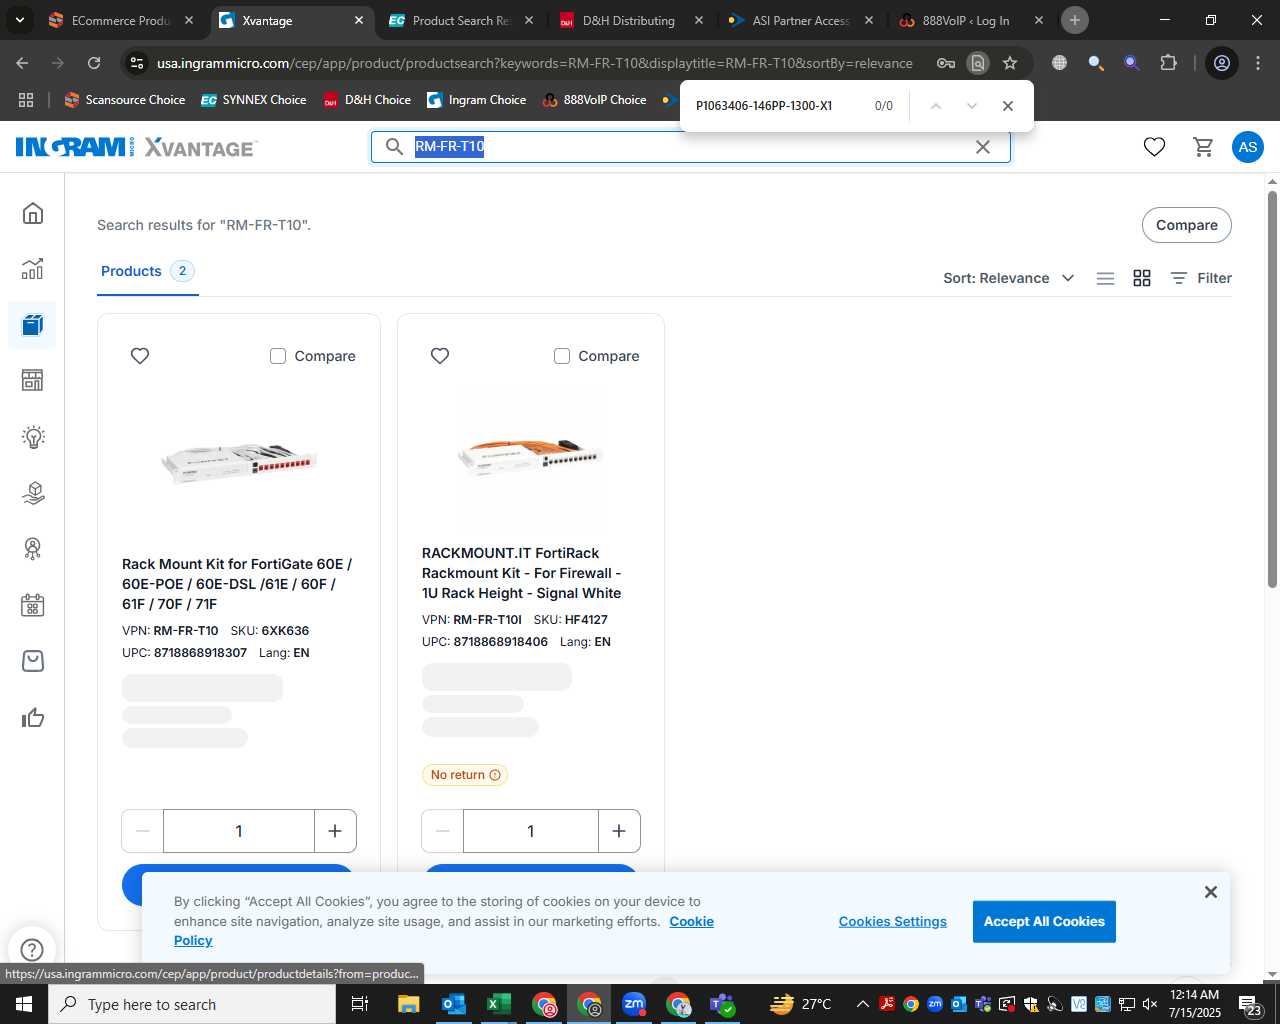Image resolution: width=1280 pixels, height=1024 pixels.
Task: Open the lightbulb insights sidebar icon
Action: [33, 437]
